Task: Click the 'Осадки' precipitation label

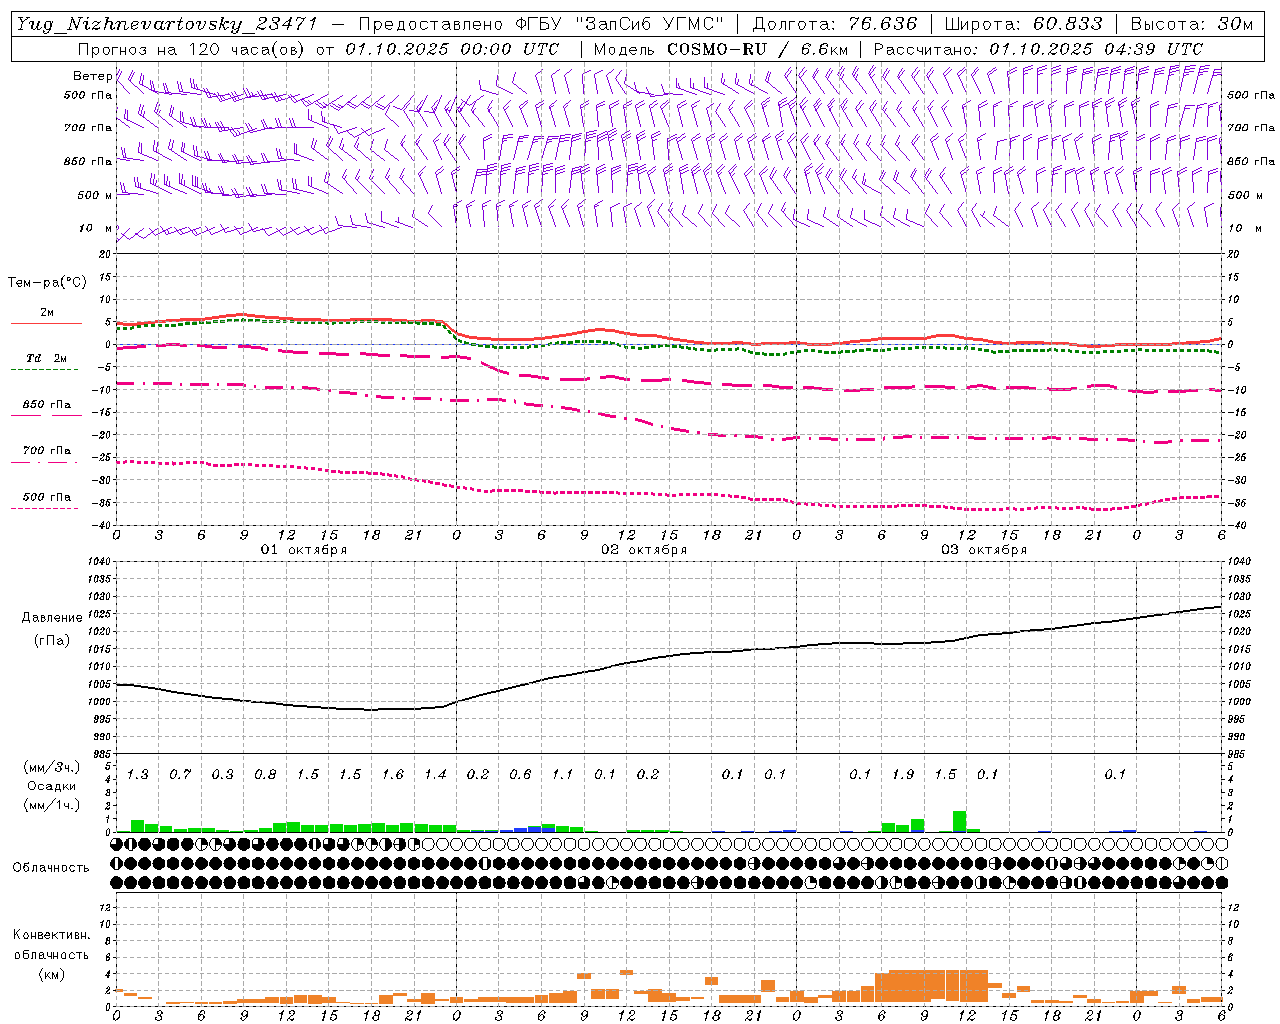Action: point(52,786)
